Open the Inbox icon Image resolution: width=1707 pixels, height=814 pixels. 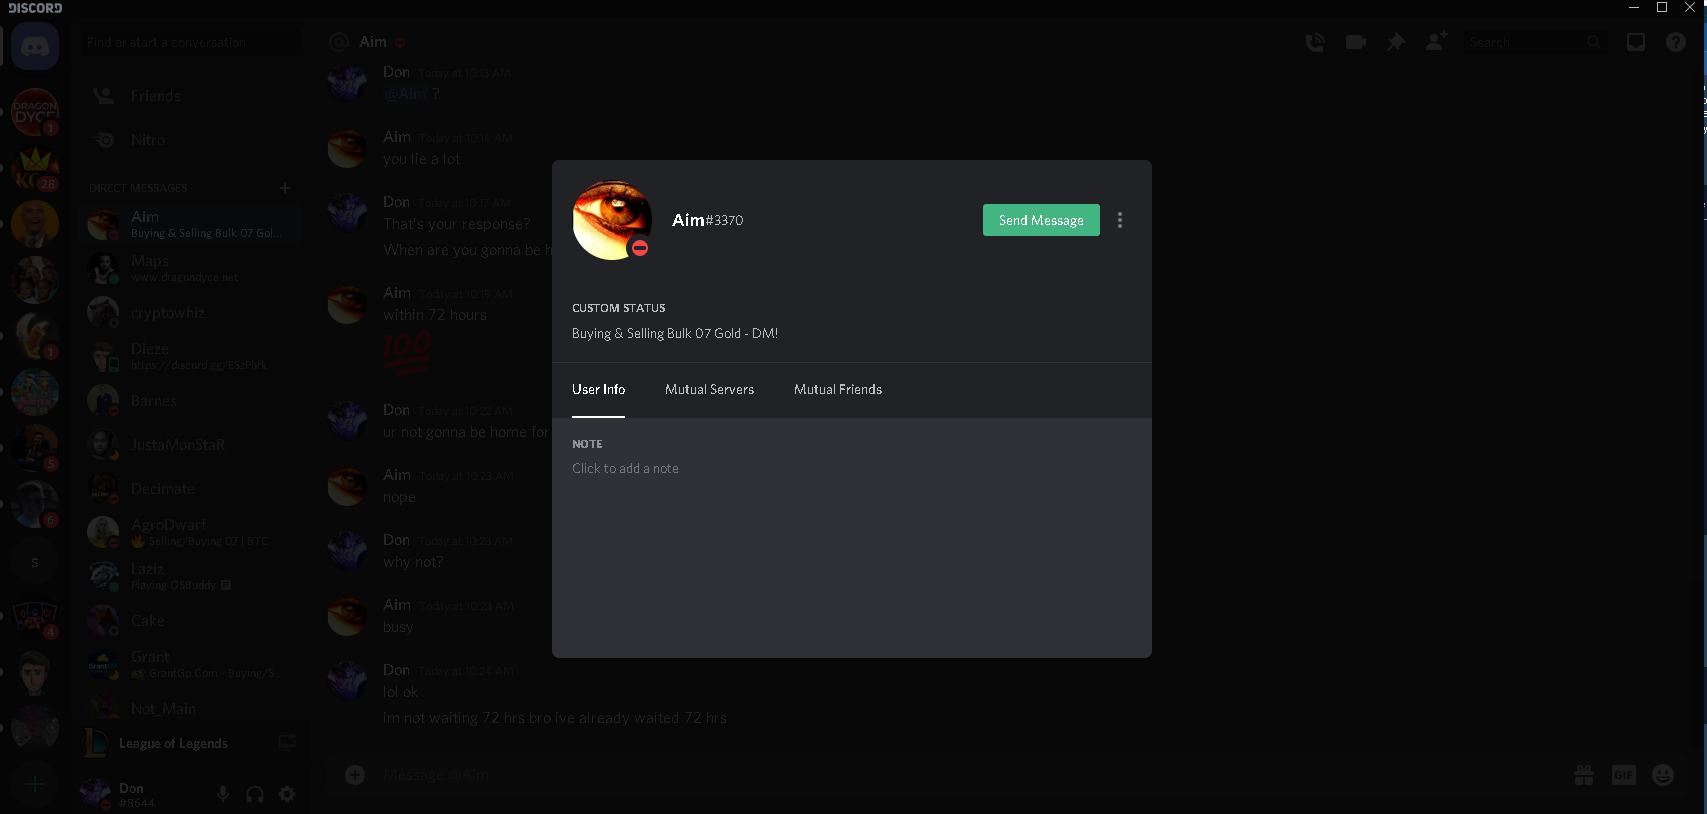pos(1636,42)
